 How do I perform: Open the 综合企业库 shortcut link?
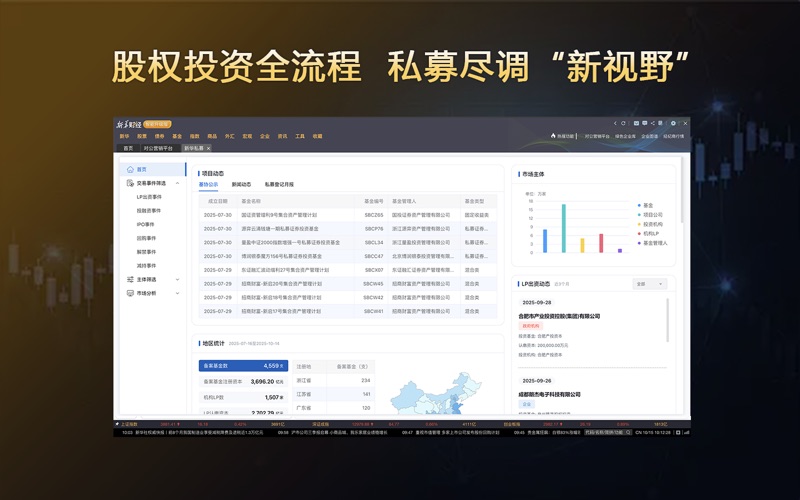(x=625, y=136)
